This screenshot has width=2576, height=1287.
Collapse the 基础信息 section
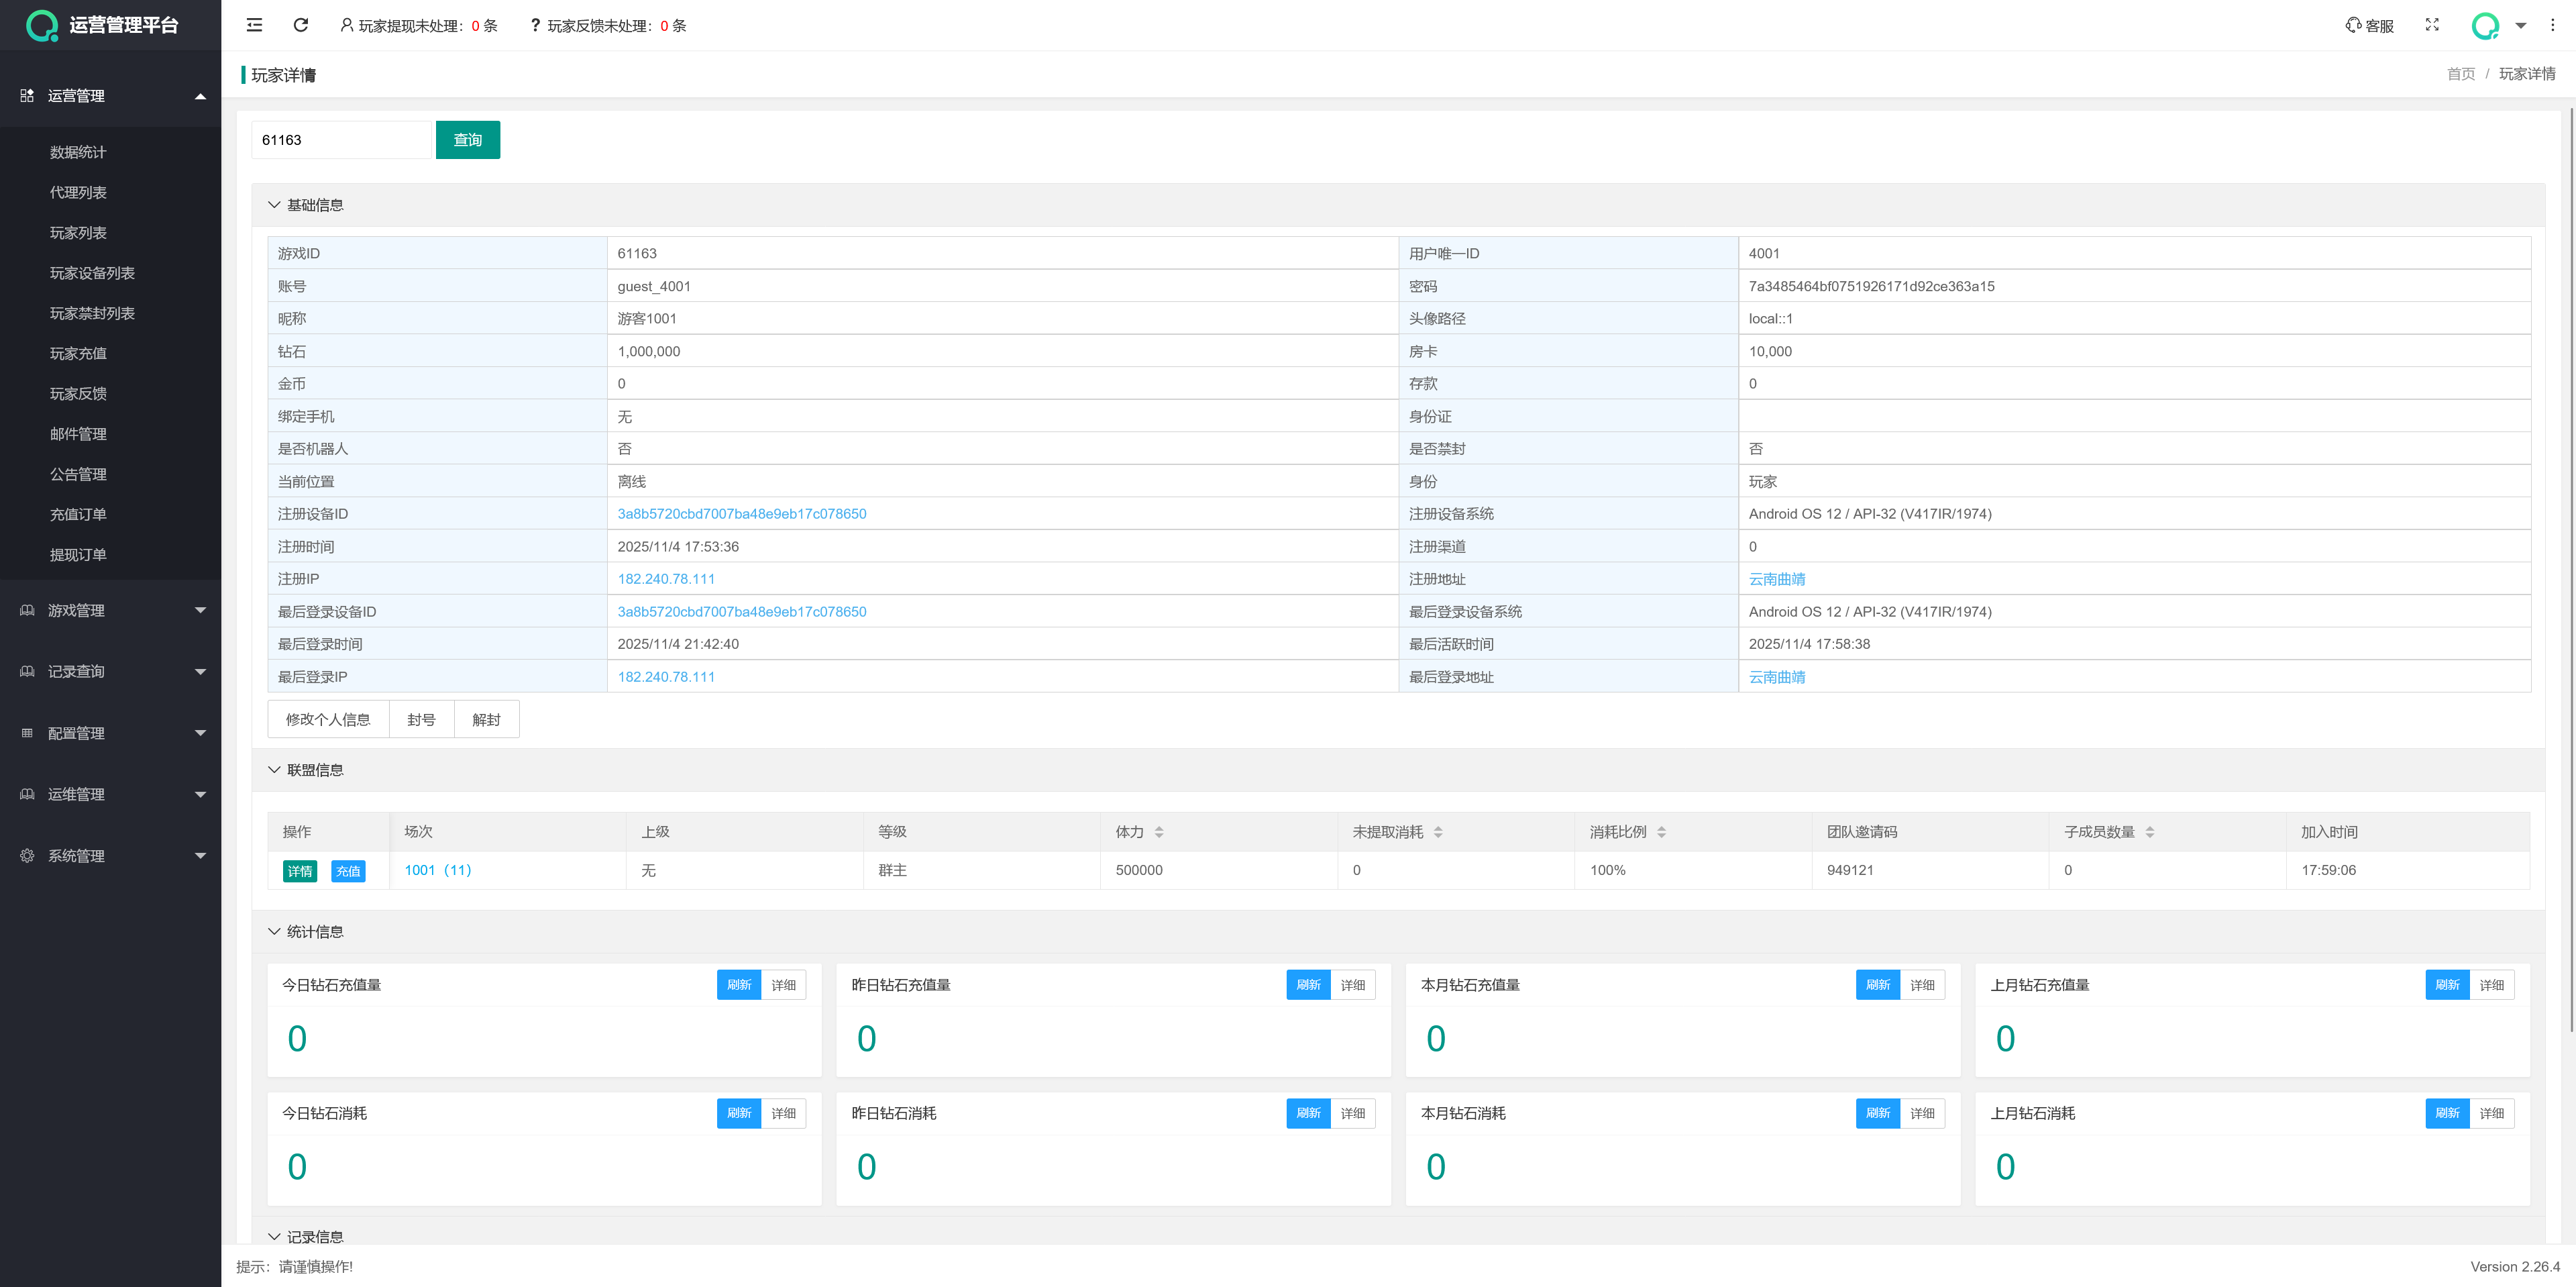coord(274,205)
